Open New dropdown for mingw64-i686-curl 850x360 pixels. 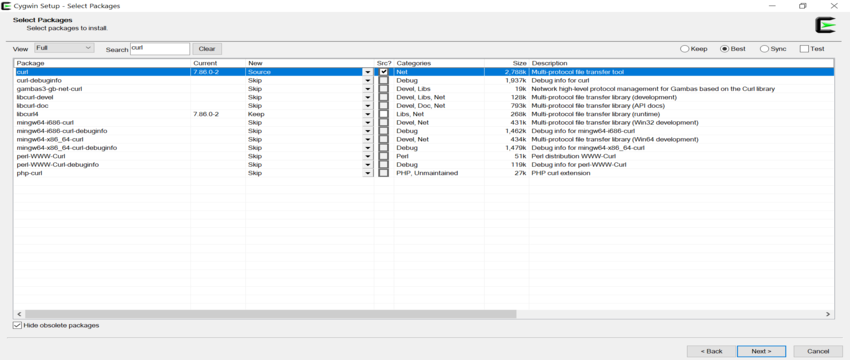click(368, 123)
